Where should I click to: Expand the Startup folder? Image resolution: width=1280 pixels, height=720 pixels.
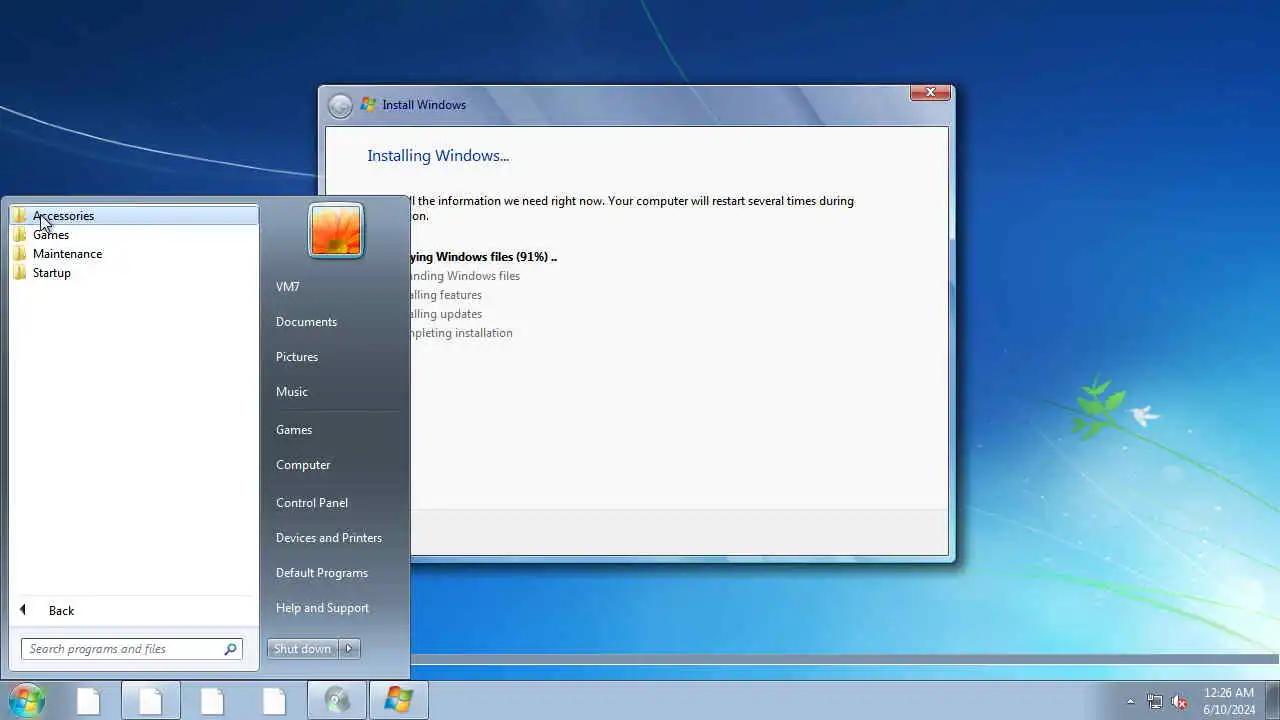click(x=134, y=272)
